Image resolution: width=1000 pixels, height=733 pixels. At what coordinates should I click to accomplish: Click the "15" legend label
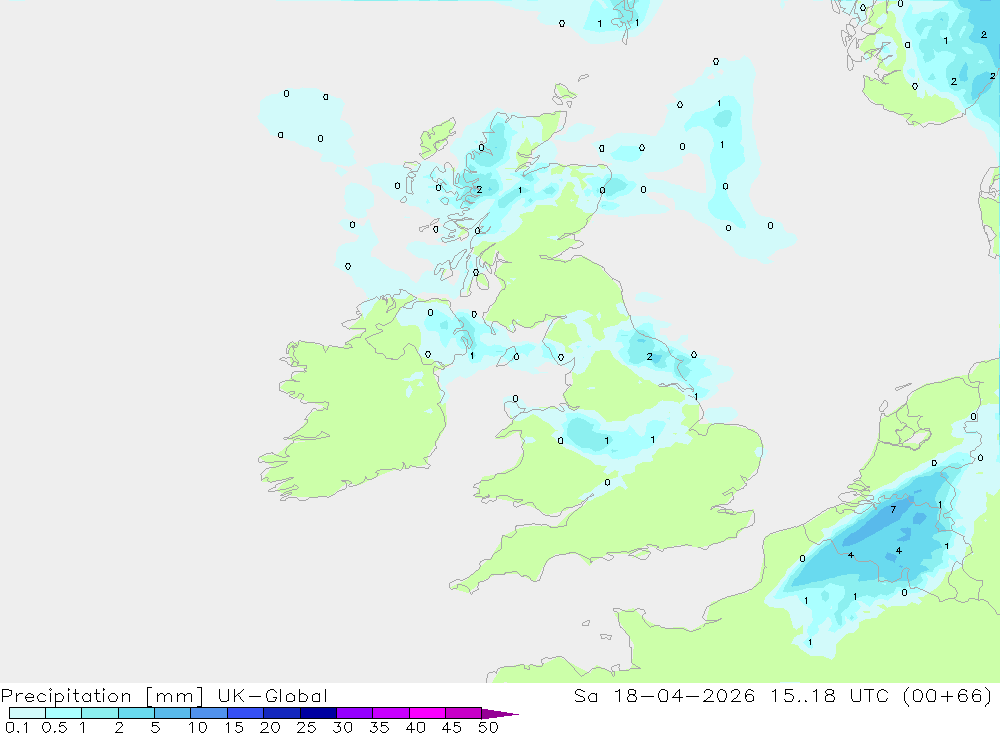(234, 727)
